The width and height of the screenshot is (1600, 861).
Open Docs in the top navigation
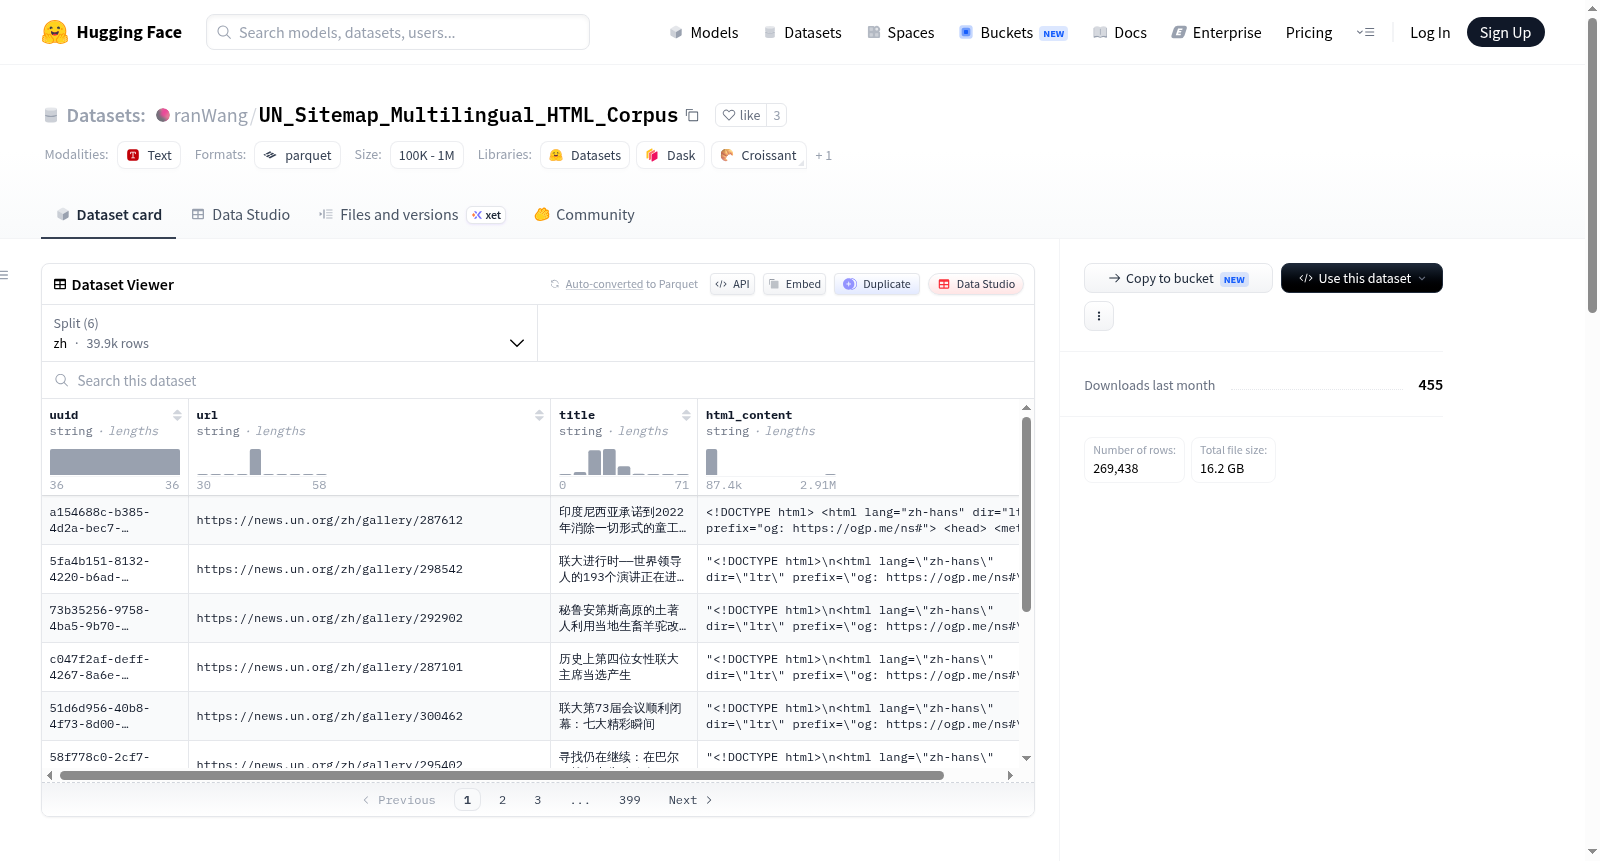point(1119,32)
